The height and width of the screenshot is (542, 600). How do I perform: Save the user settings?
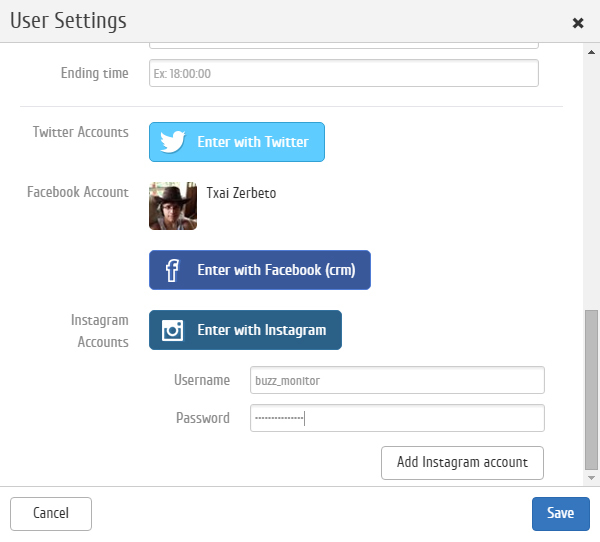click(560, 513)
